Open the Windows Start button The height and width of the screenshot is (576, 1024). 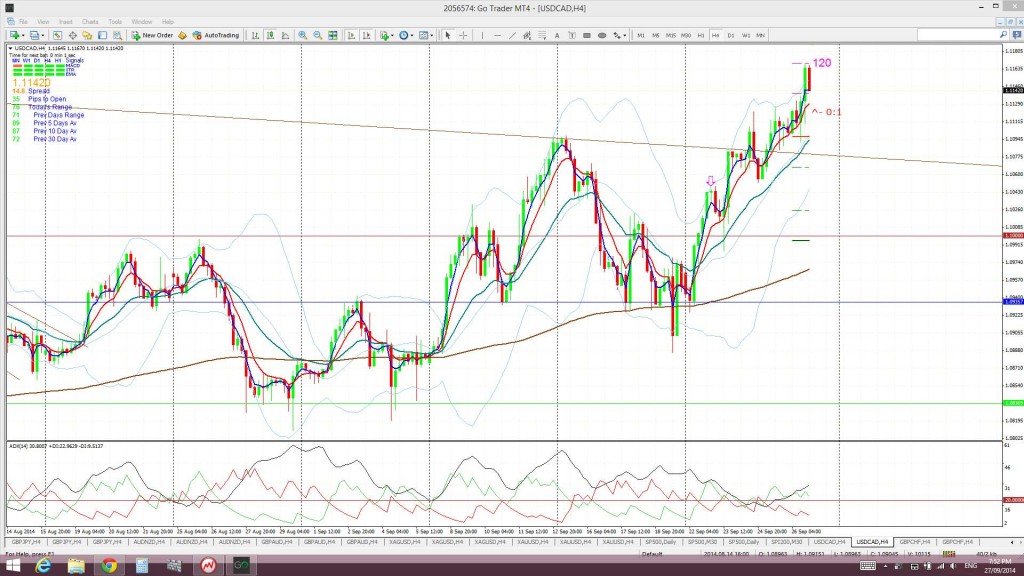(12, 566)
